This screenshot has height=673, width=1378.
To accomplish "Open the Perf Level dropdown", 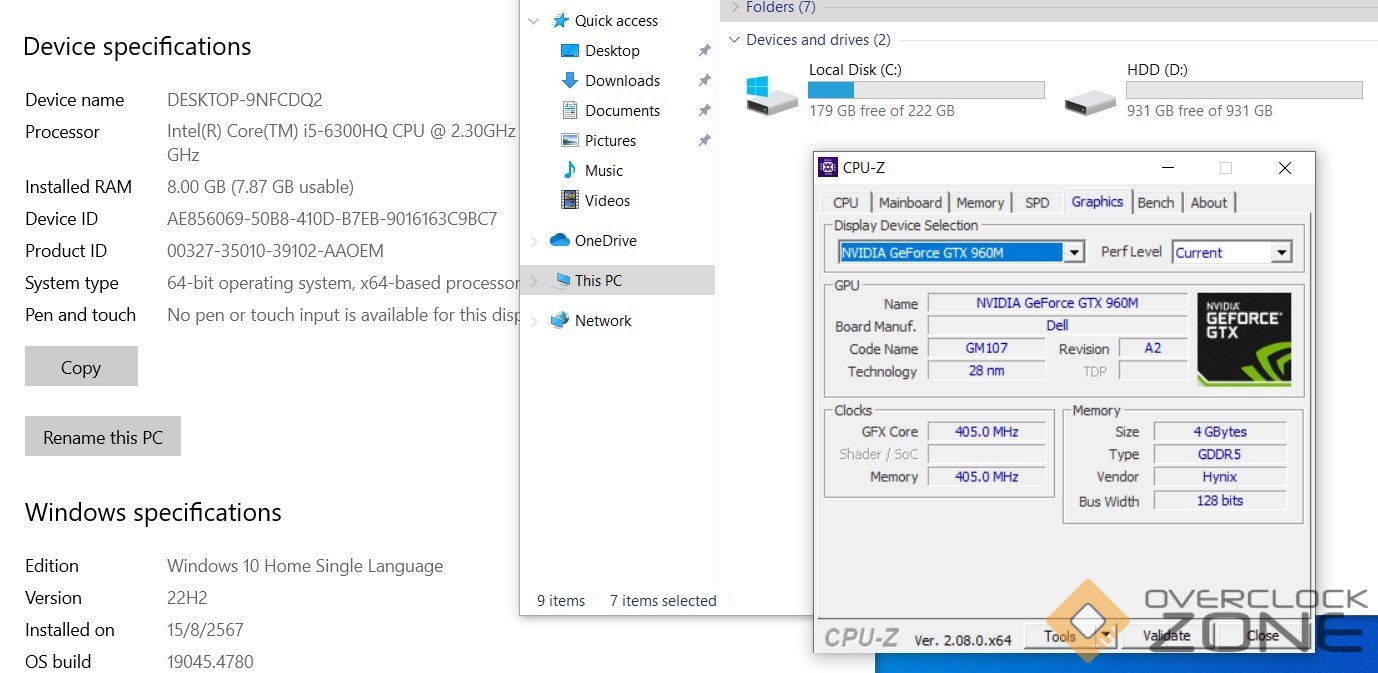I will click(x=1281, y=253).
